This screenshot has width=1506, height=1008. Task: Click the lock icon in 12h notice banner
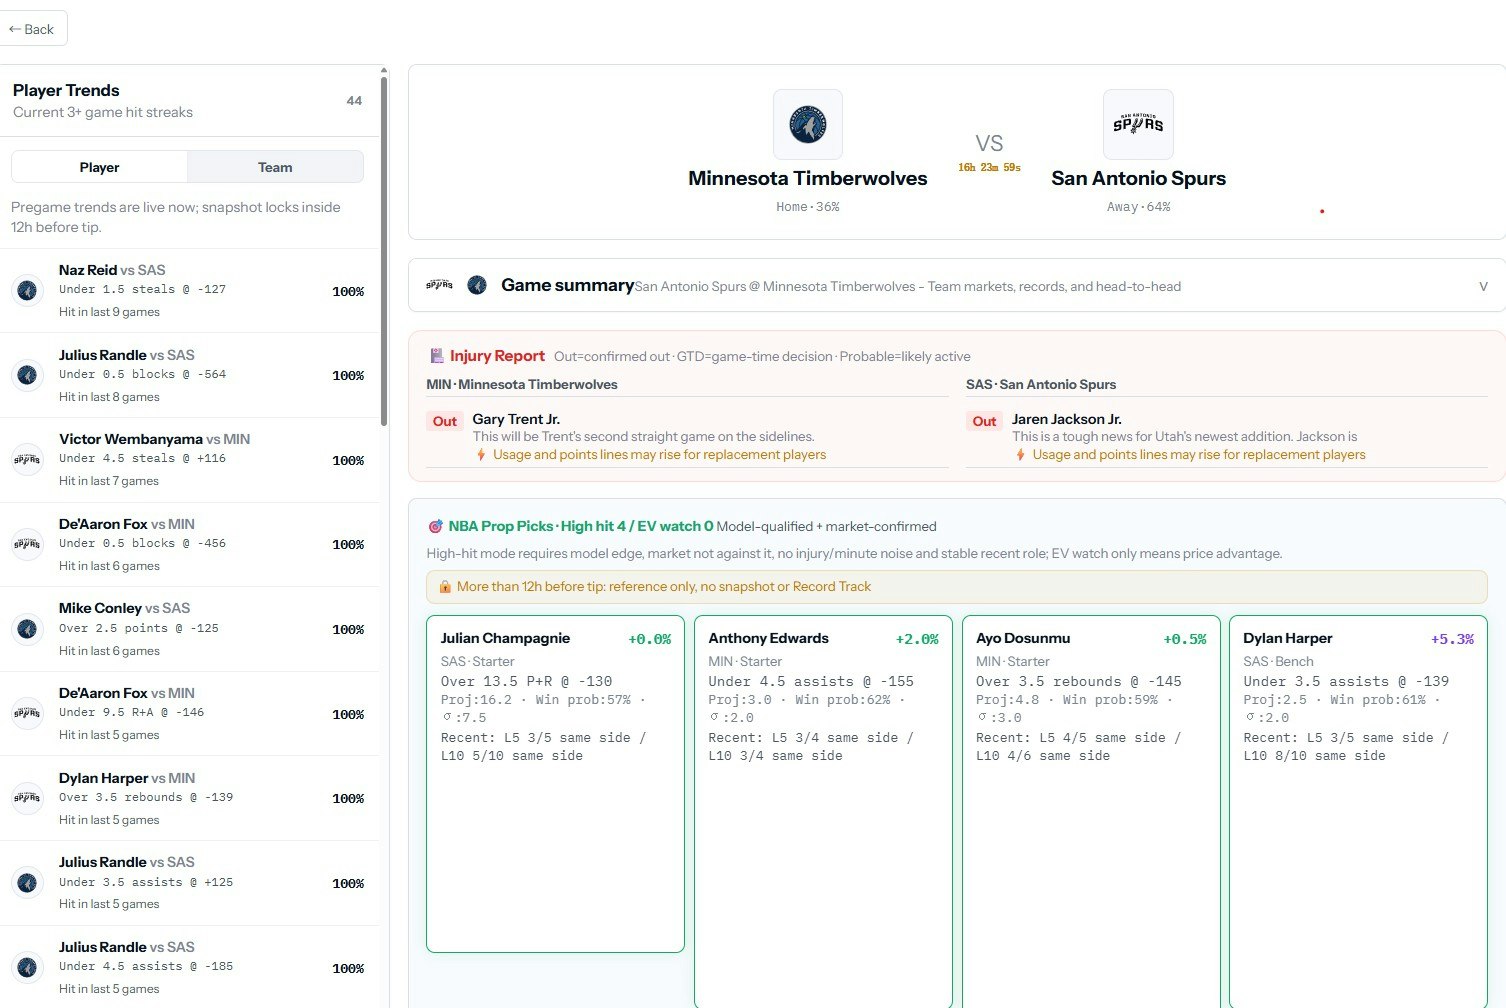pos(445,587)
